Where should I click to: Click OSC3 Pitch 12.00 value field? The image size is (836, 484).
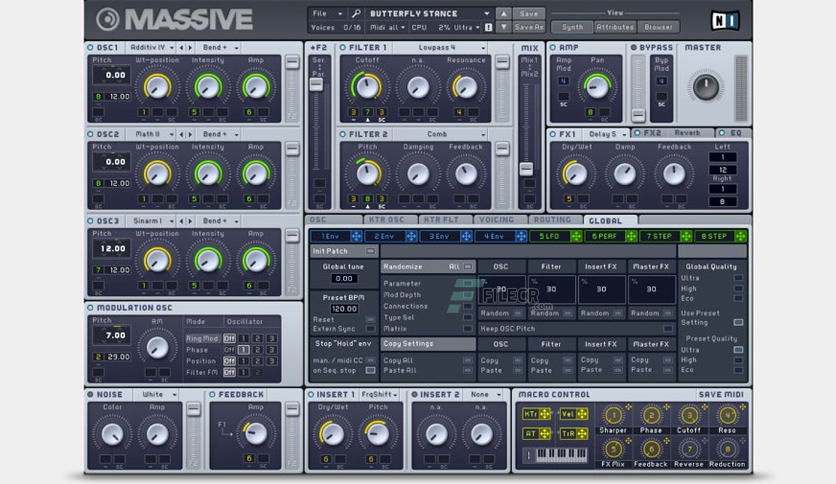(112, 249)
